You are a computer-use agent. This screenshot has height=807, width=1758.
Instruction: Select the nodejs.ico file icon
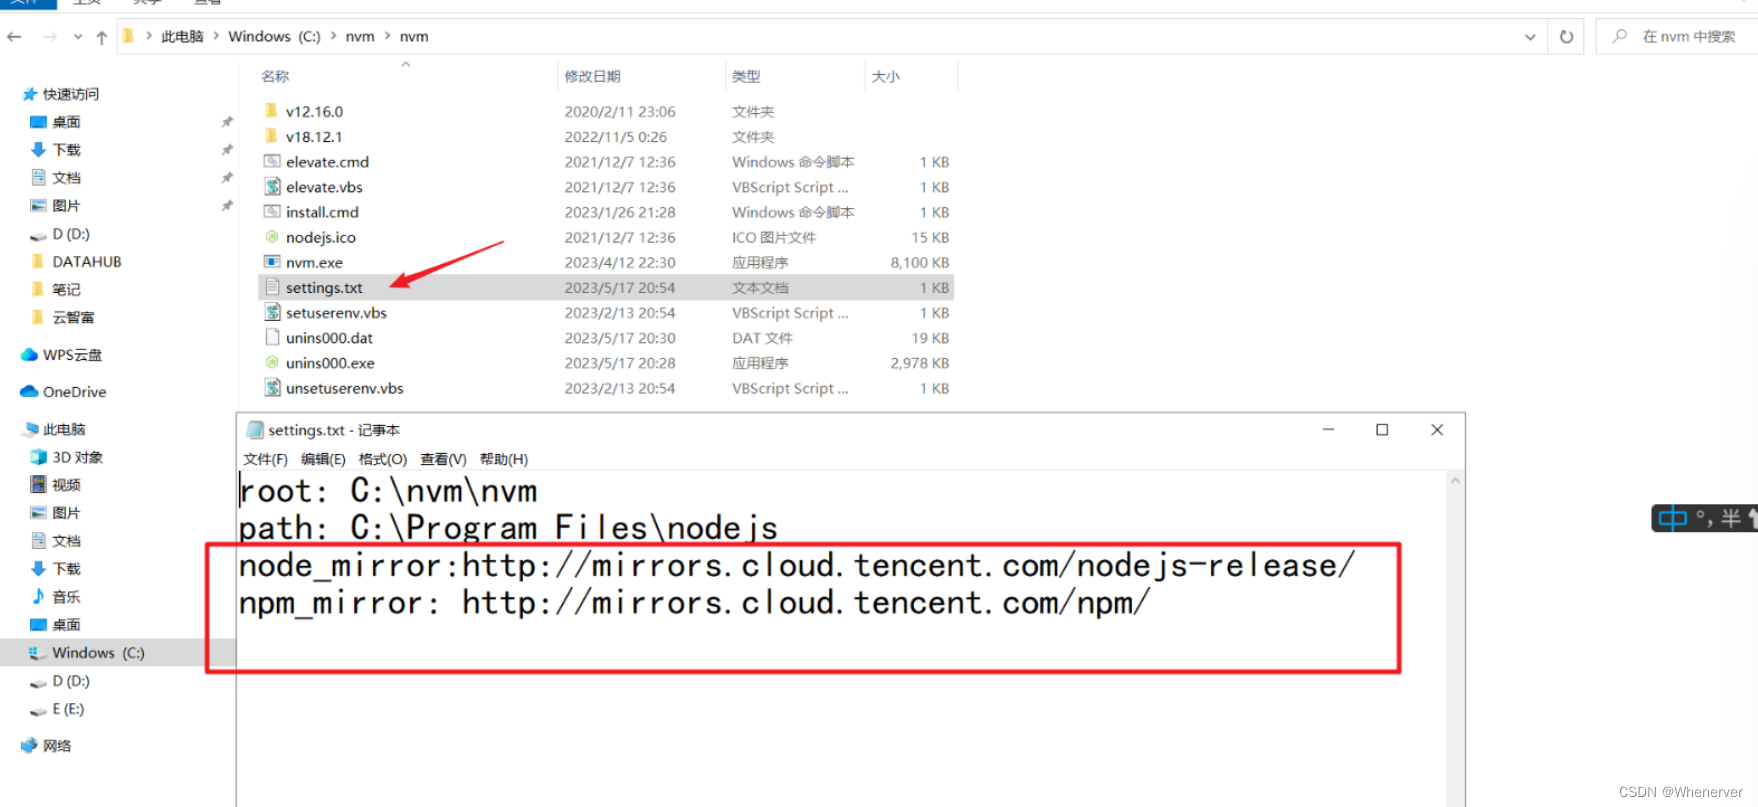[x=271, y=237]
